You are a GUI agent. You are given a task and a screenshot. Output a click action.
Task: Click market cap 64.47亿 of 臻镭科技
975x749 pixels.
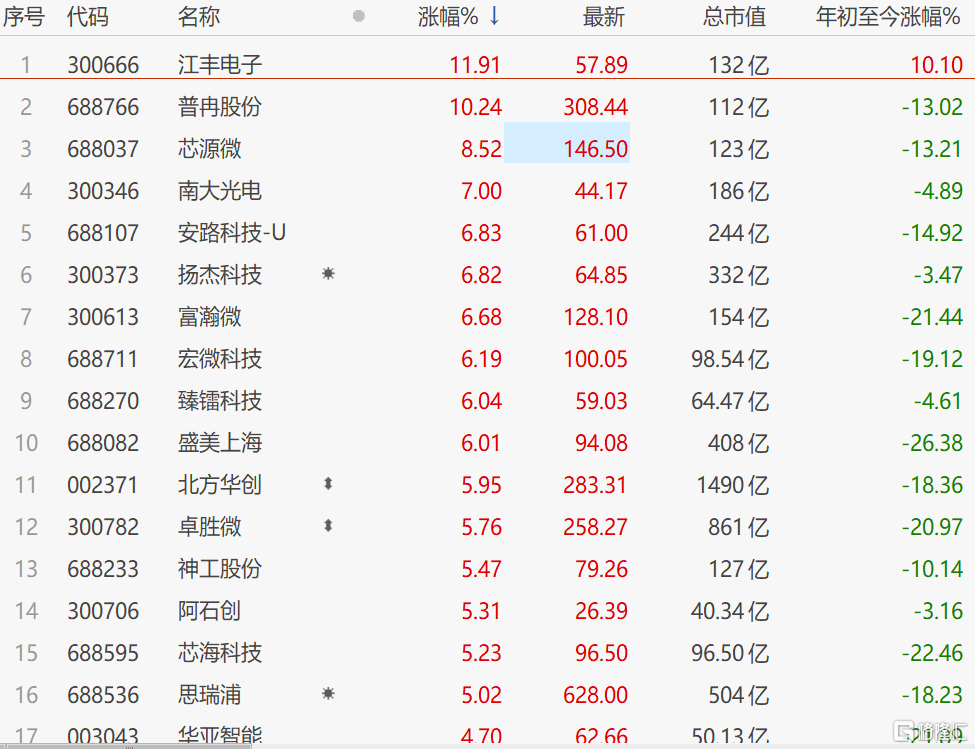pos(731,402)
